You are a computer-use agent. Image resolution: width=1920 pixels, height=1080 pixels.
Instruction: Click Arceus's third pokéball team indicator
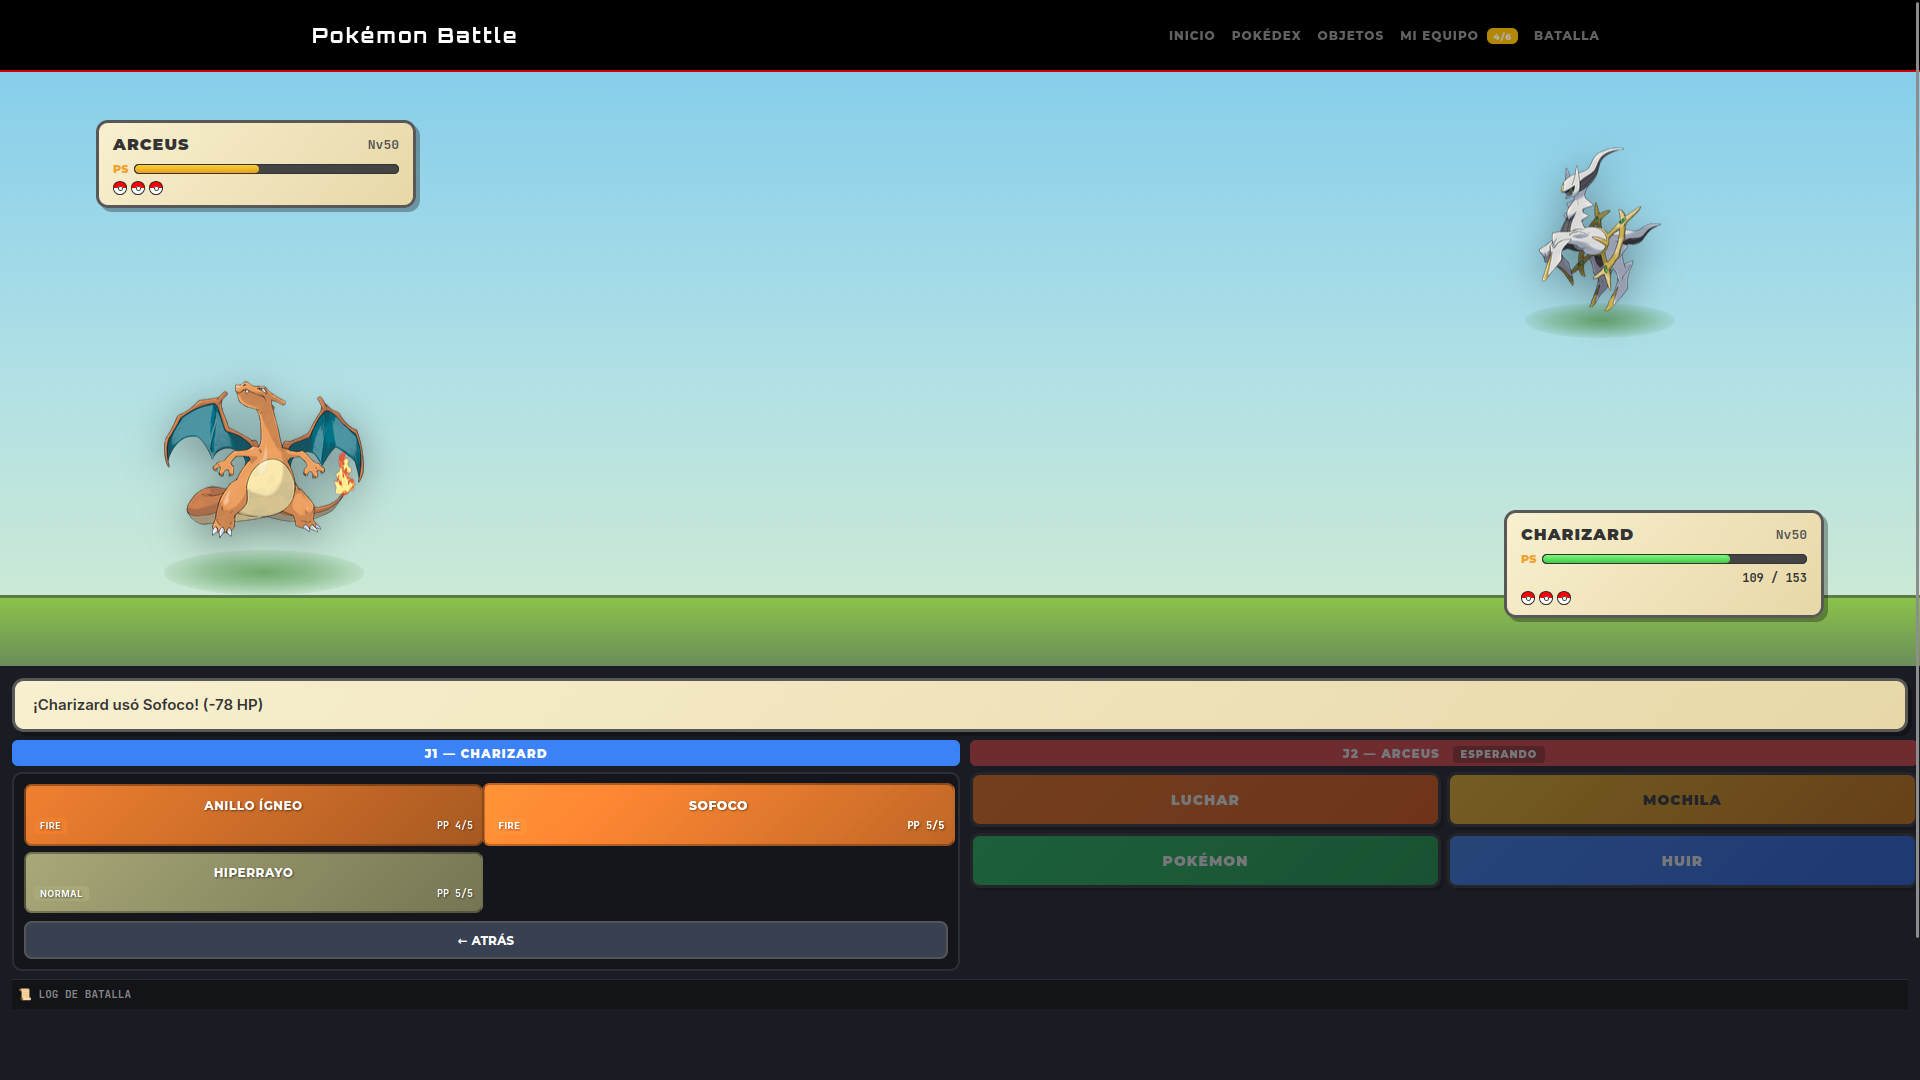156,188
